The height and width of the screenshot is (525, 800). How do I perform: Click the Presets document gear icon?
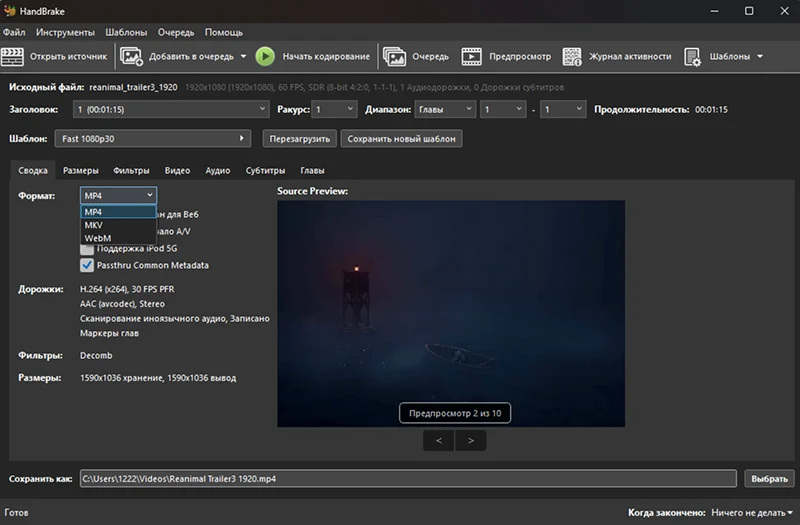click(x=692, y=57)
